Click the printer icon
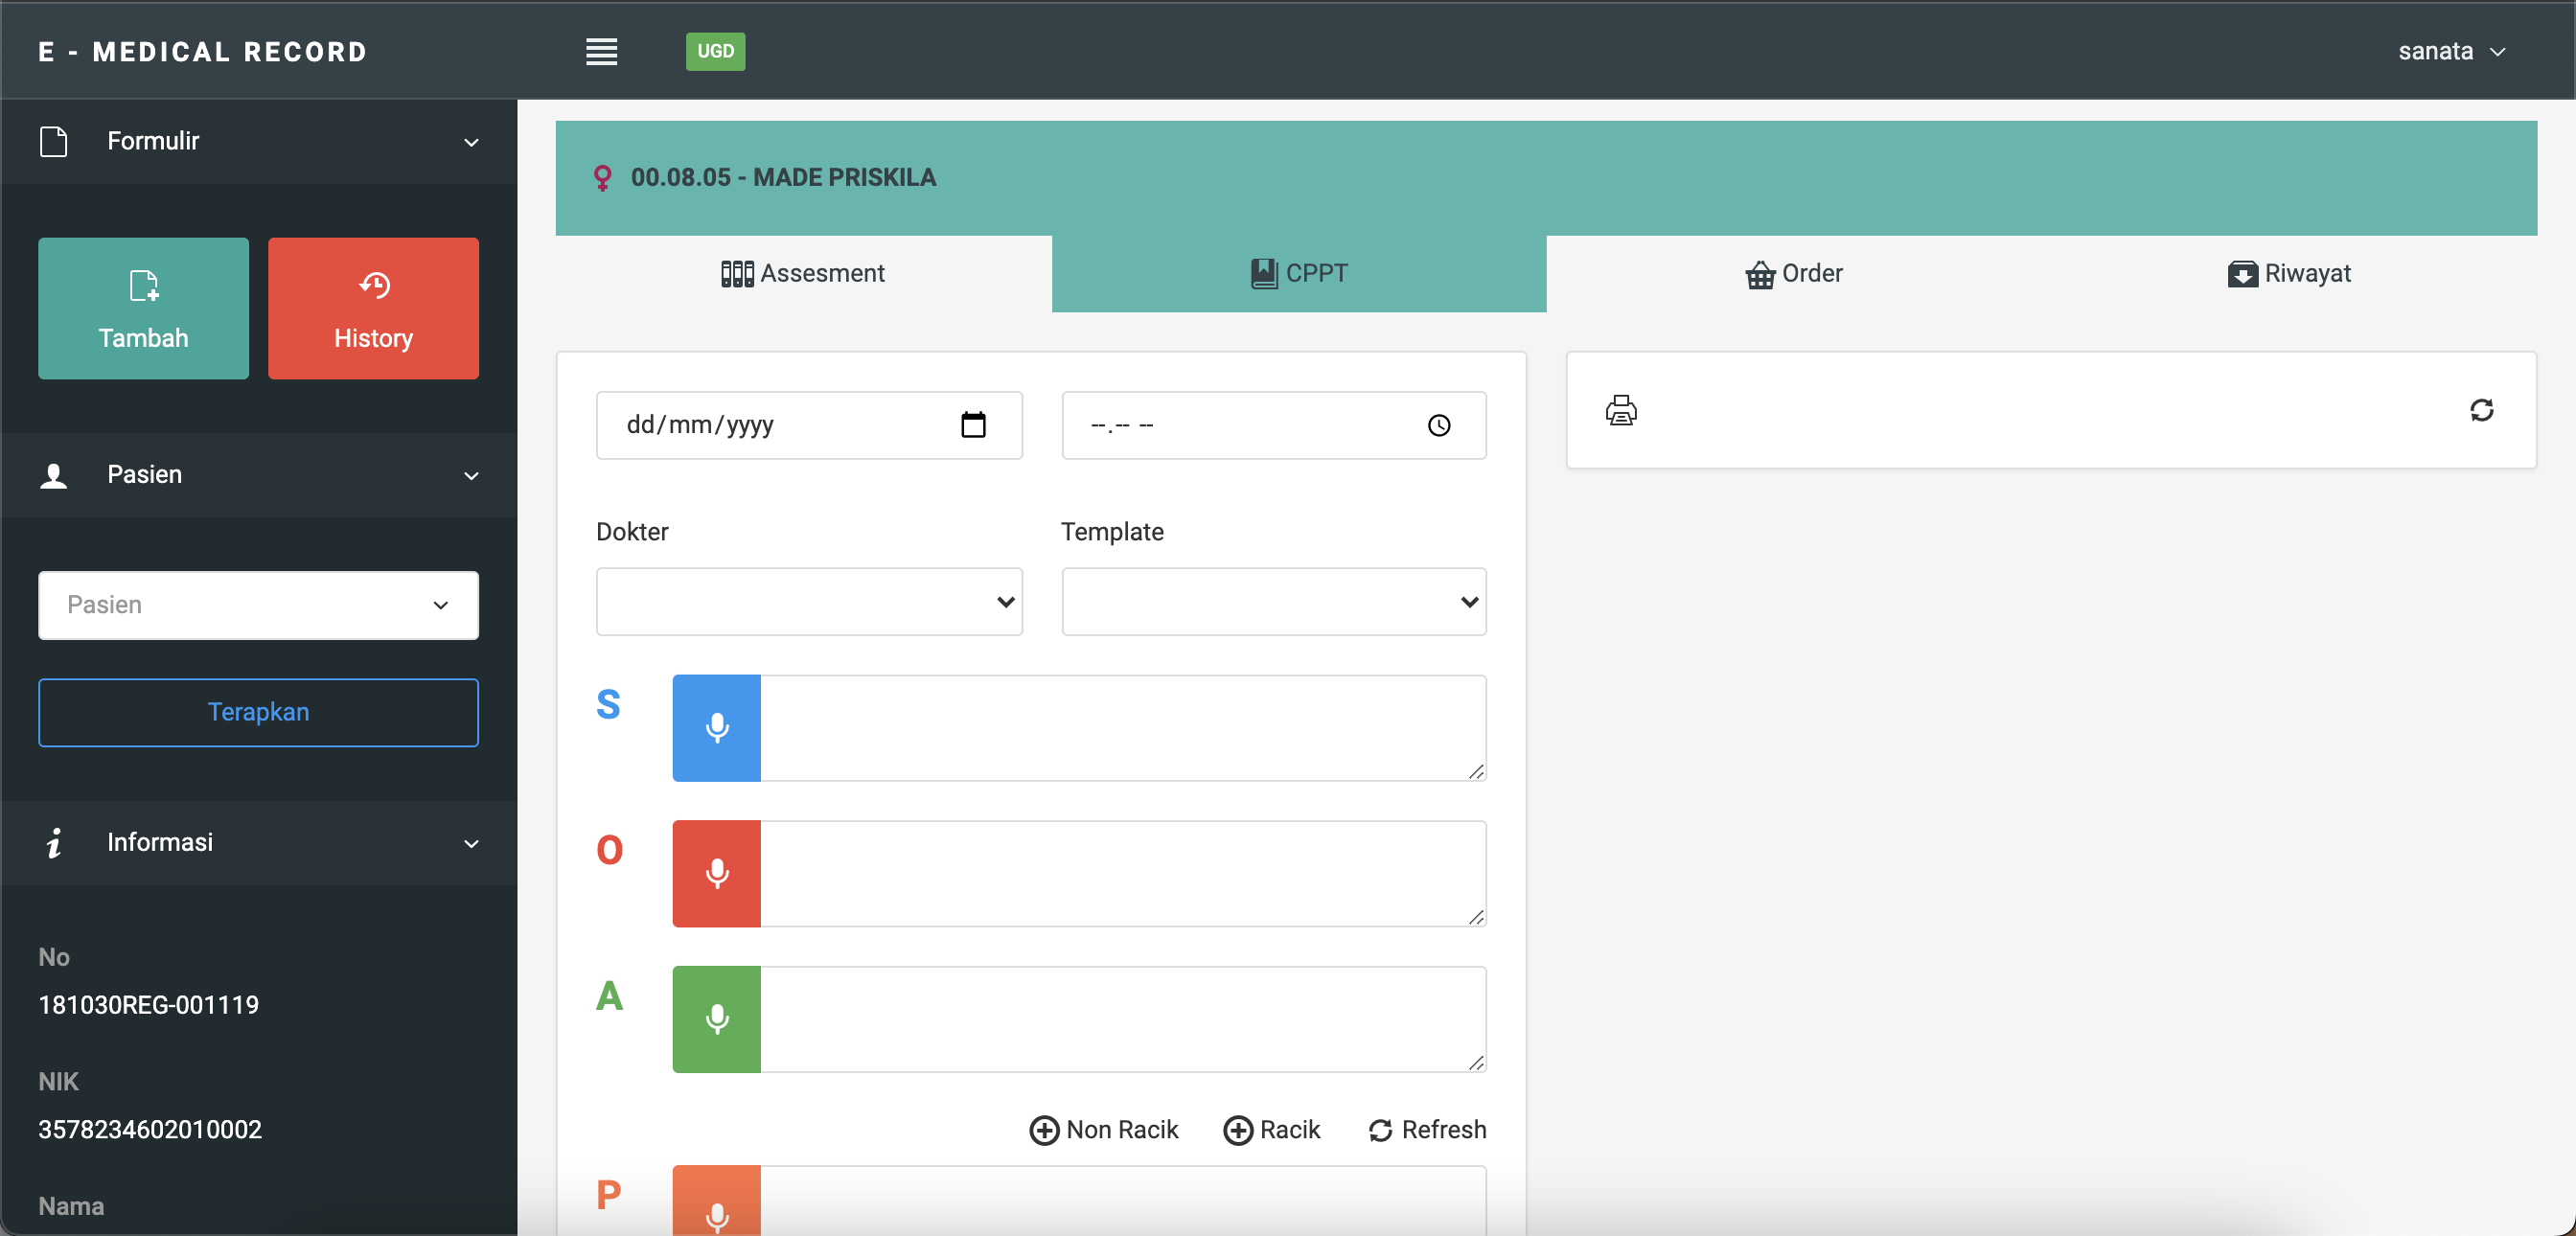2576x1236 pixels. [1620, 410]
